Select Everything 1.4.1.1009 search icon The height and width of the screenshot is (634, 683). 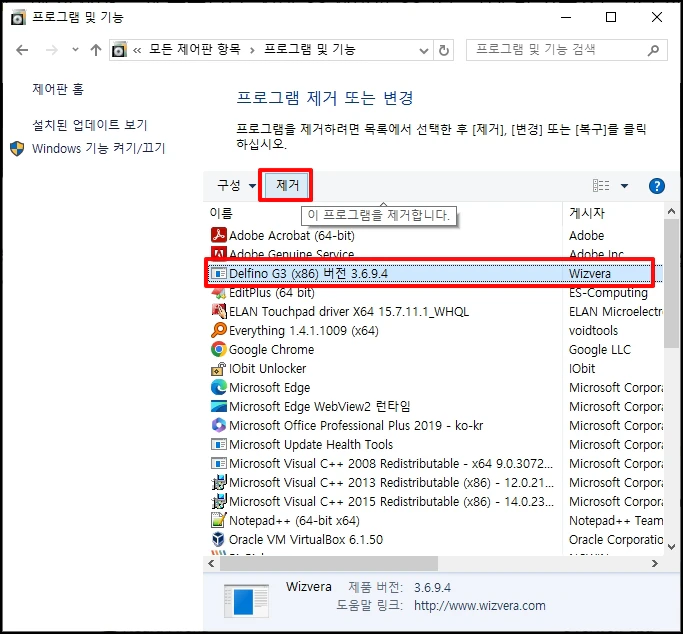point(219,330)
